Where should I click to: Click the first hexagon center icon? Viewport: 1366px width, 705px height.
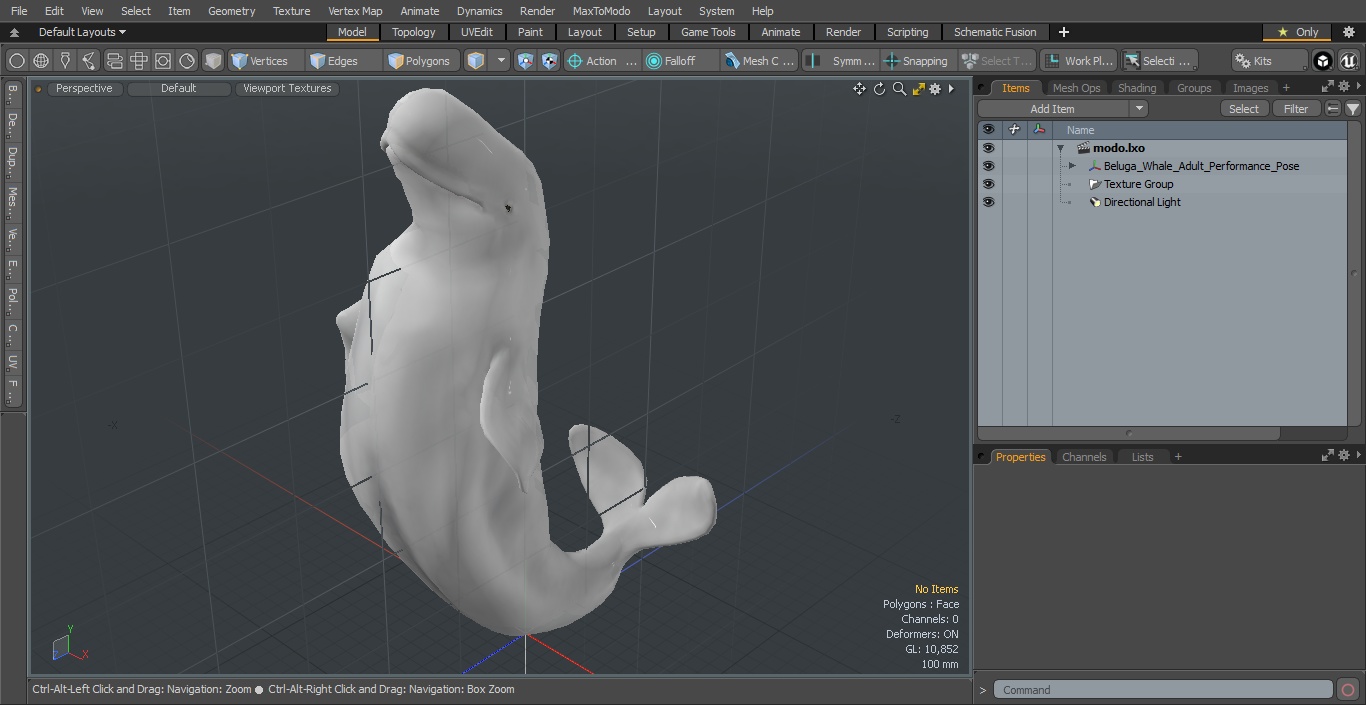pyautogui.click(x=526, y=61)
